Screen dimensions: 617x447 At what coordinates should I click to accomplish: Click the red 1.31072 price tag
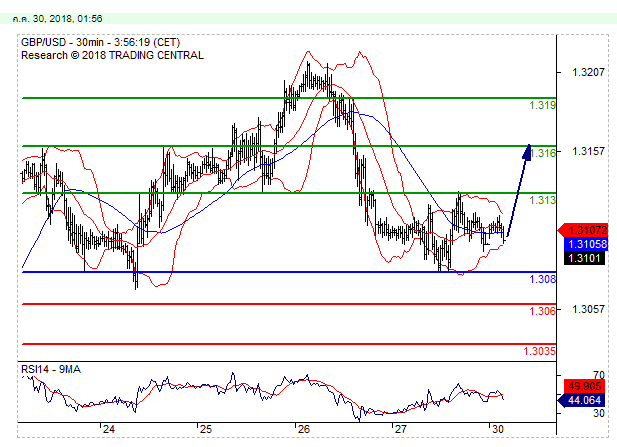[x=583, y=230]
